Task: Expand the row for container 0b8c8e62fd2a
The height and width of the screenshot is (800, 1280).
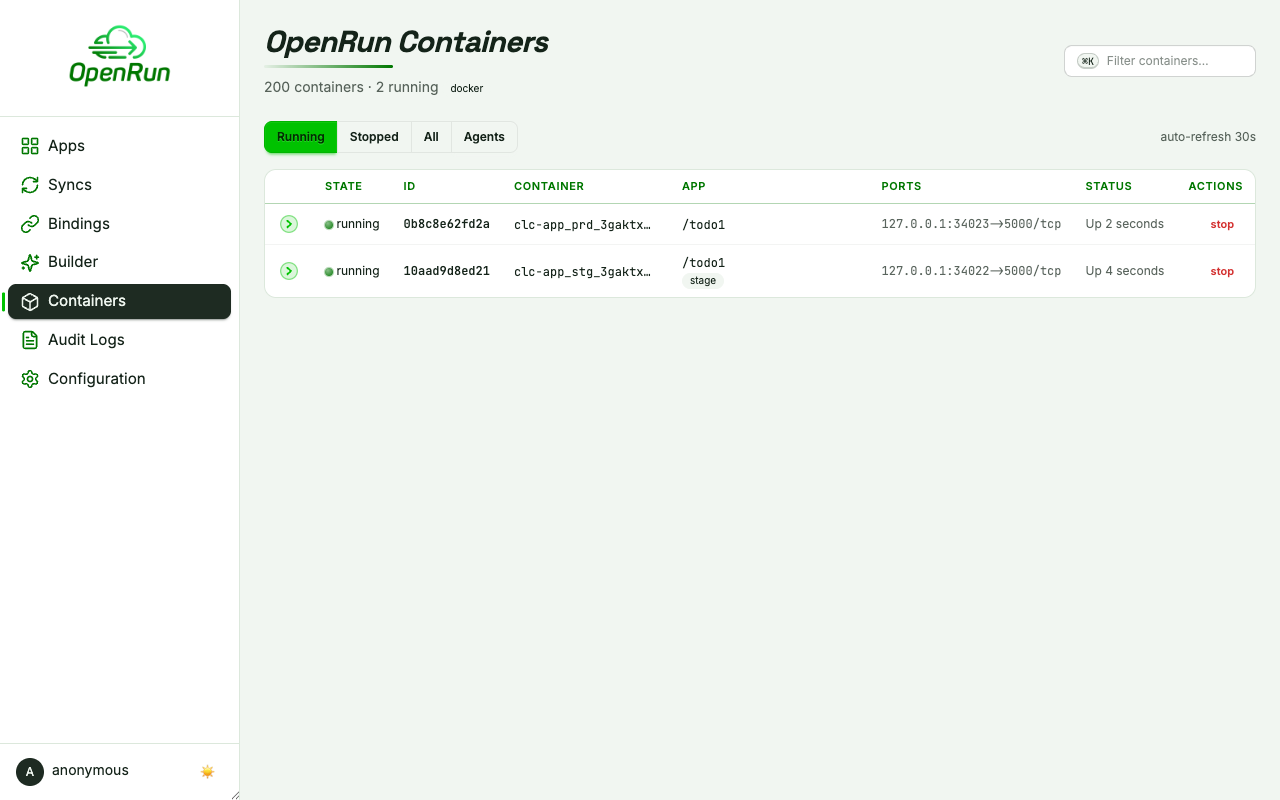Action: point(289,224)
